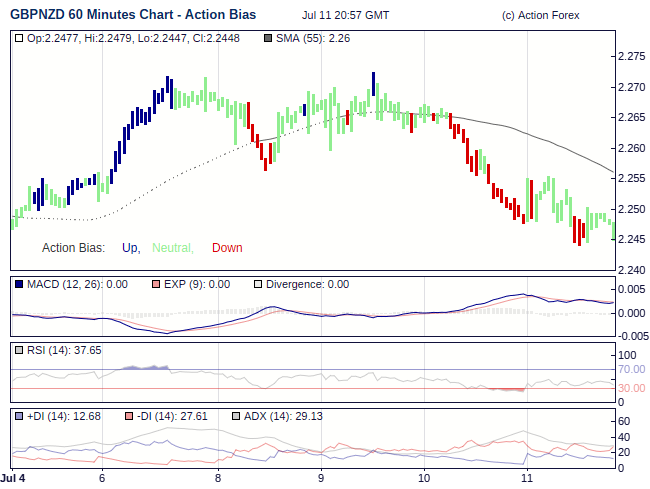Click the Divergence legend square

point(257,284)
